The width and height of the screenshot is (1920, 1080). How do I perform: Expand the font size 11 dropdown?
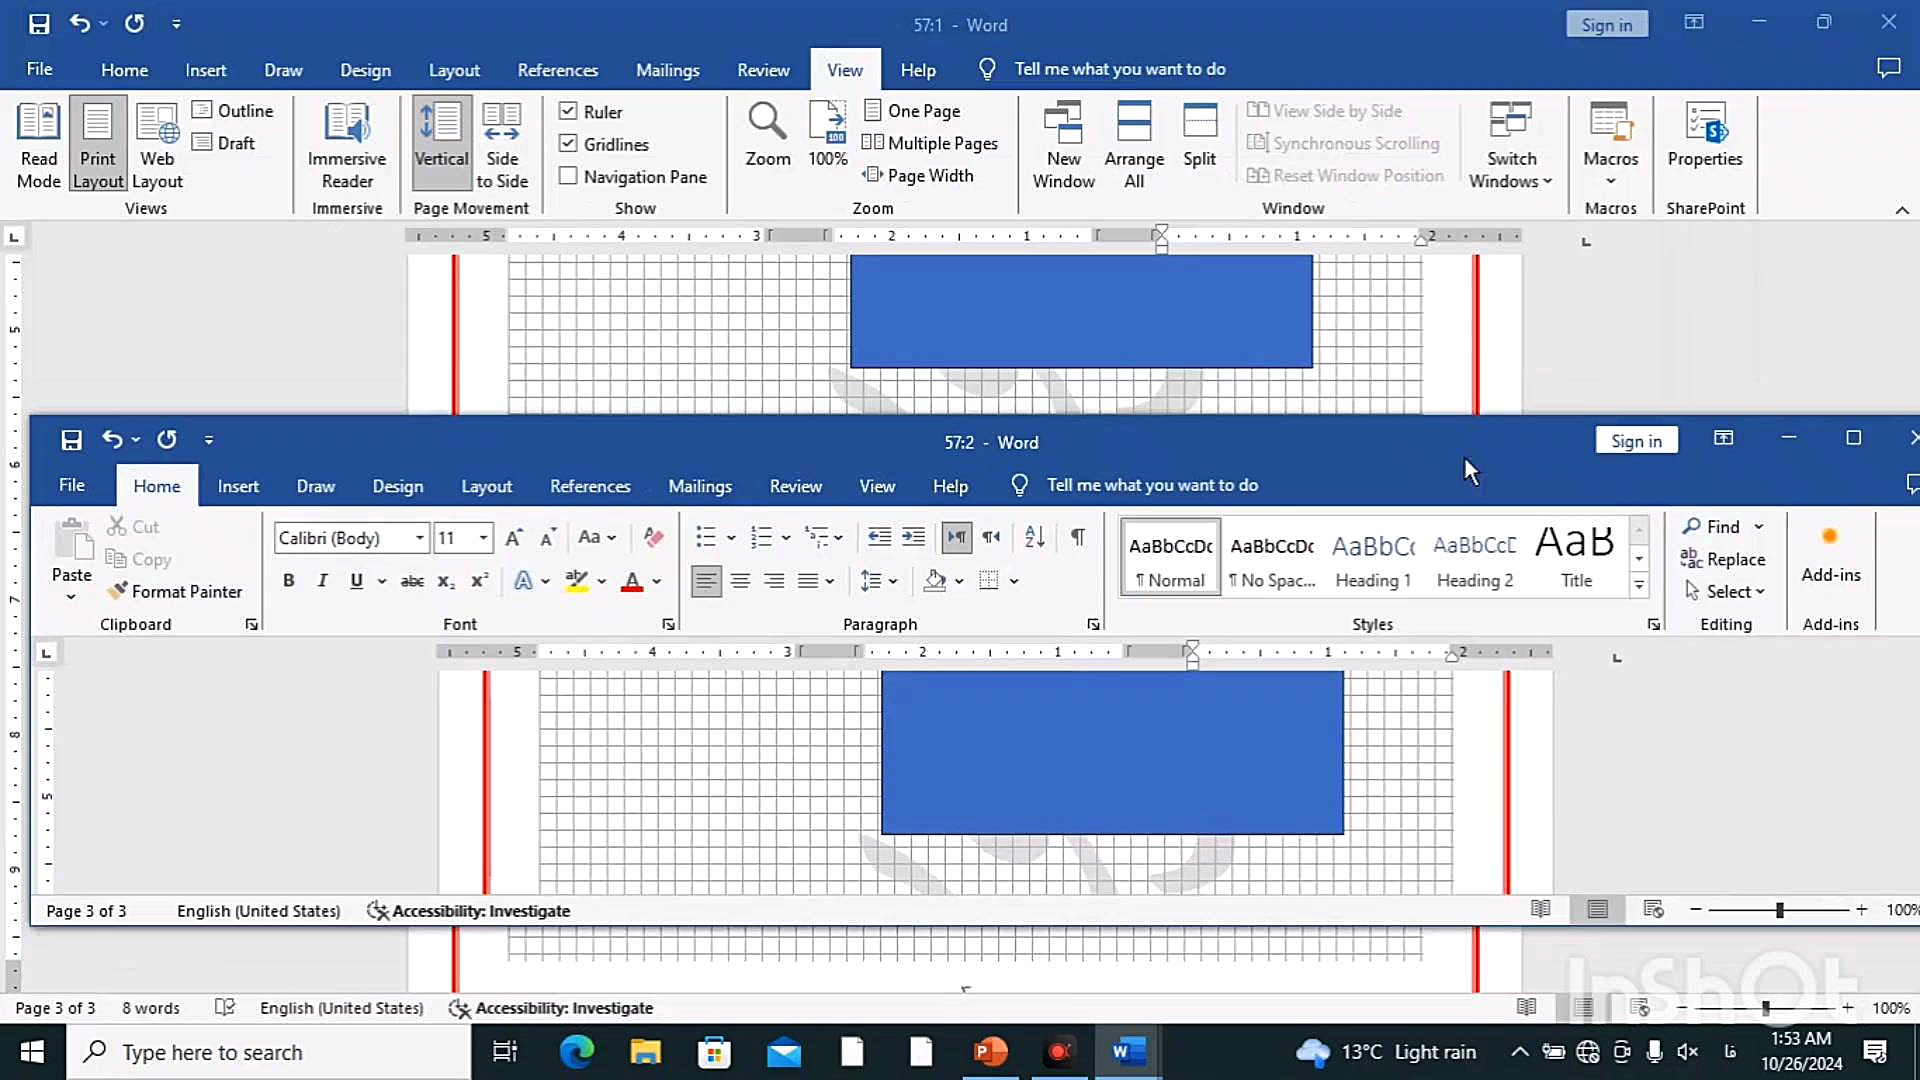coord(484,538)
